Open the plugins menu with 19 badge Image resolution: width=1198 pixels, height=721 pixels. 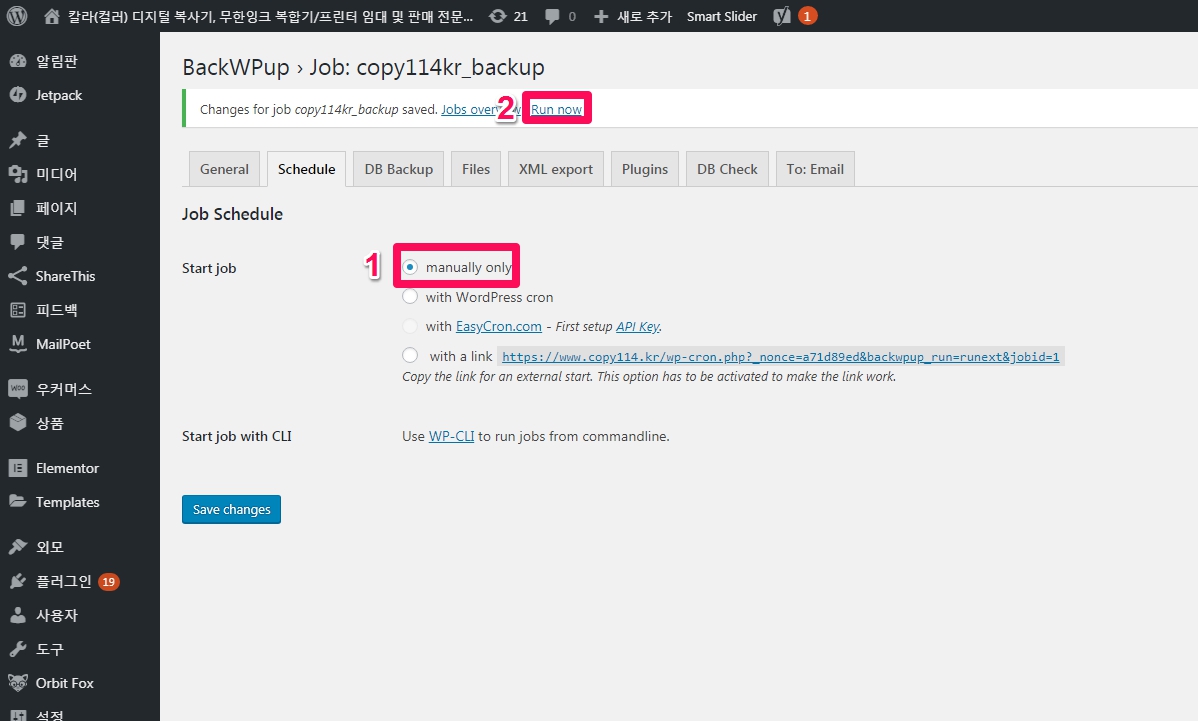point(64,581)
